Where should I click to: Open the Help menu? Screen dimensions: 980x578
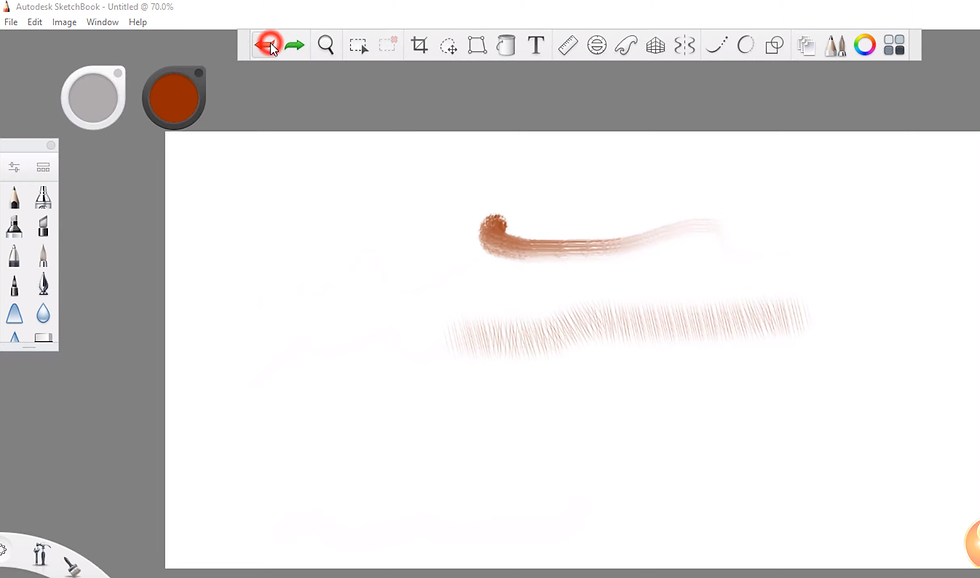tap(138, 22)
